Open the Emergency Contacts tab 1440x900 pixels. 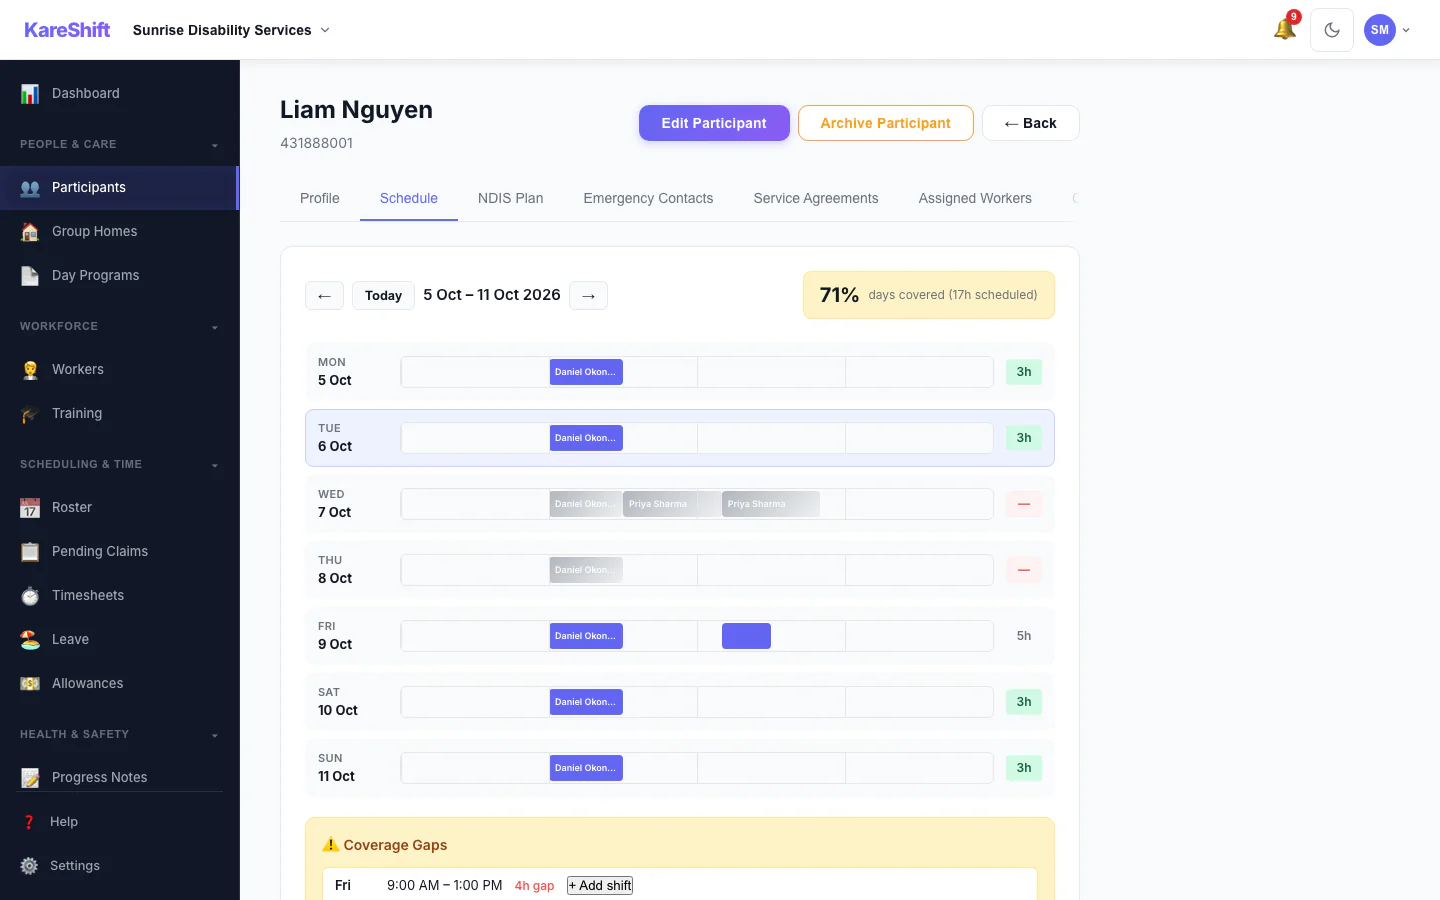tap(648, 198)
